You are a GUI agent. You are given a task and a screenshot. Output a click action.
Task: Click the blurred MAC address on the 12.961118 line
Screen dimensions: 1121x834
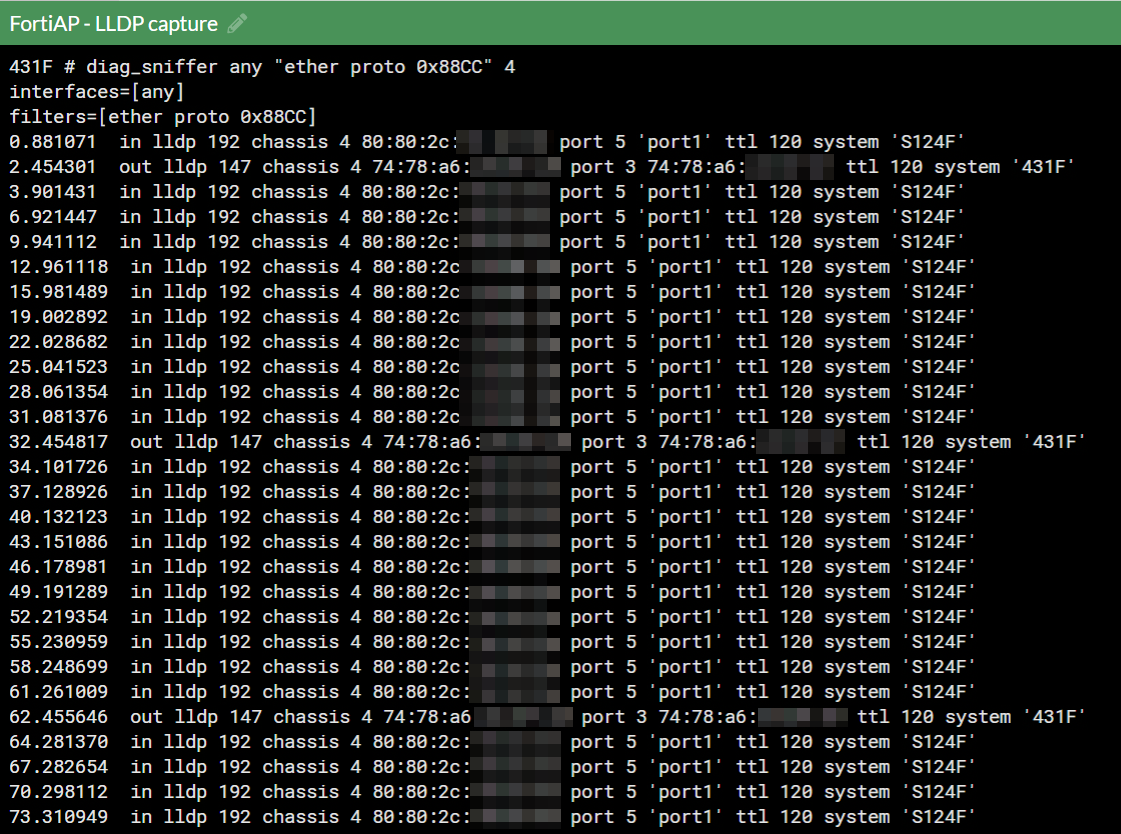coord(510,267)
